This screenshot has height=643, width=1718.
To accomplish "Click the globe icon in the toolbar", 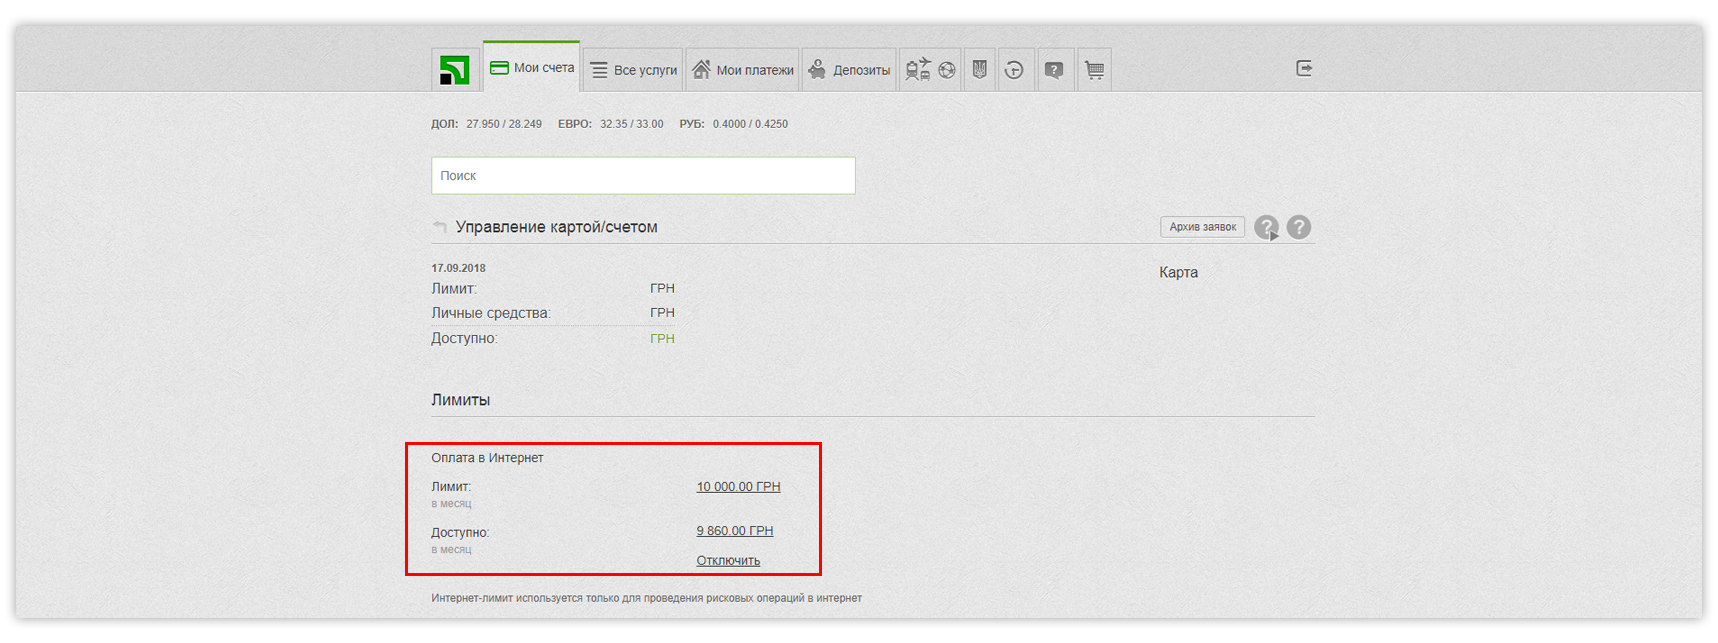I will pyautogui.click(x=946, y=70).
